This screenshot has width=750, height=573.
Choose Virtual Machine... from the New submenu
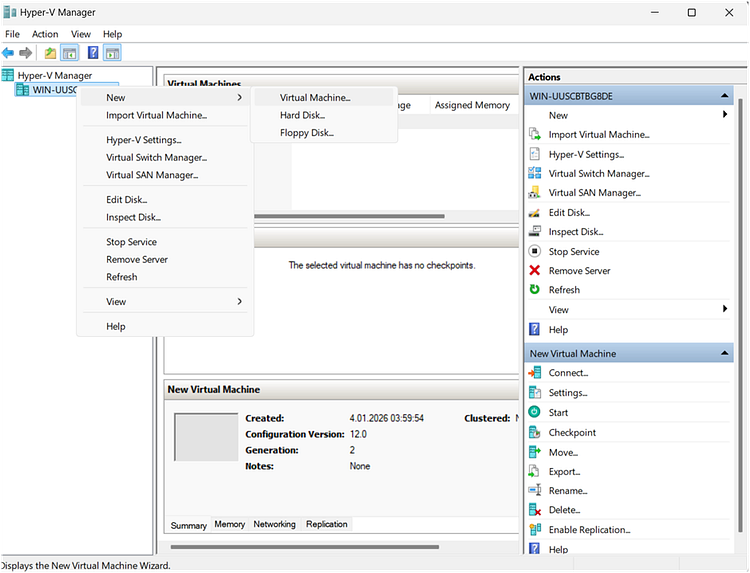click(x=324, y=97)
